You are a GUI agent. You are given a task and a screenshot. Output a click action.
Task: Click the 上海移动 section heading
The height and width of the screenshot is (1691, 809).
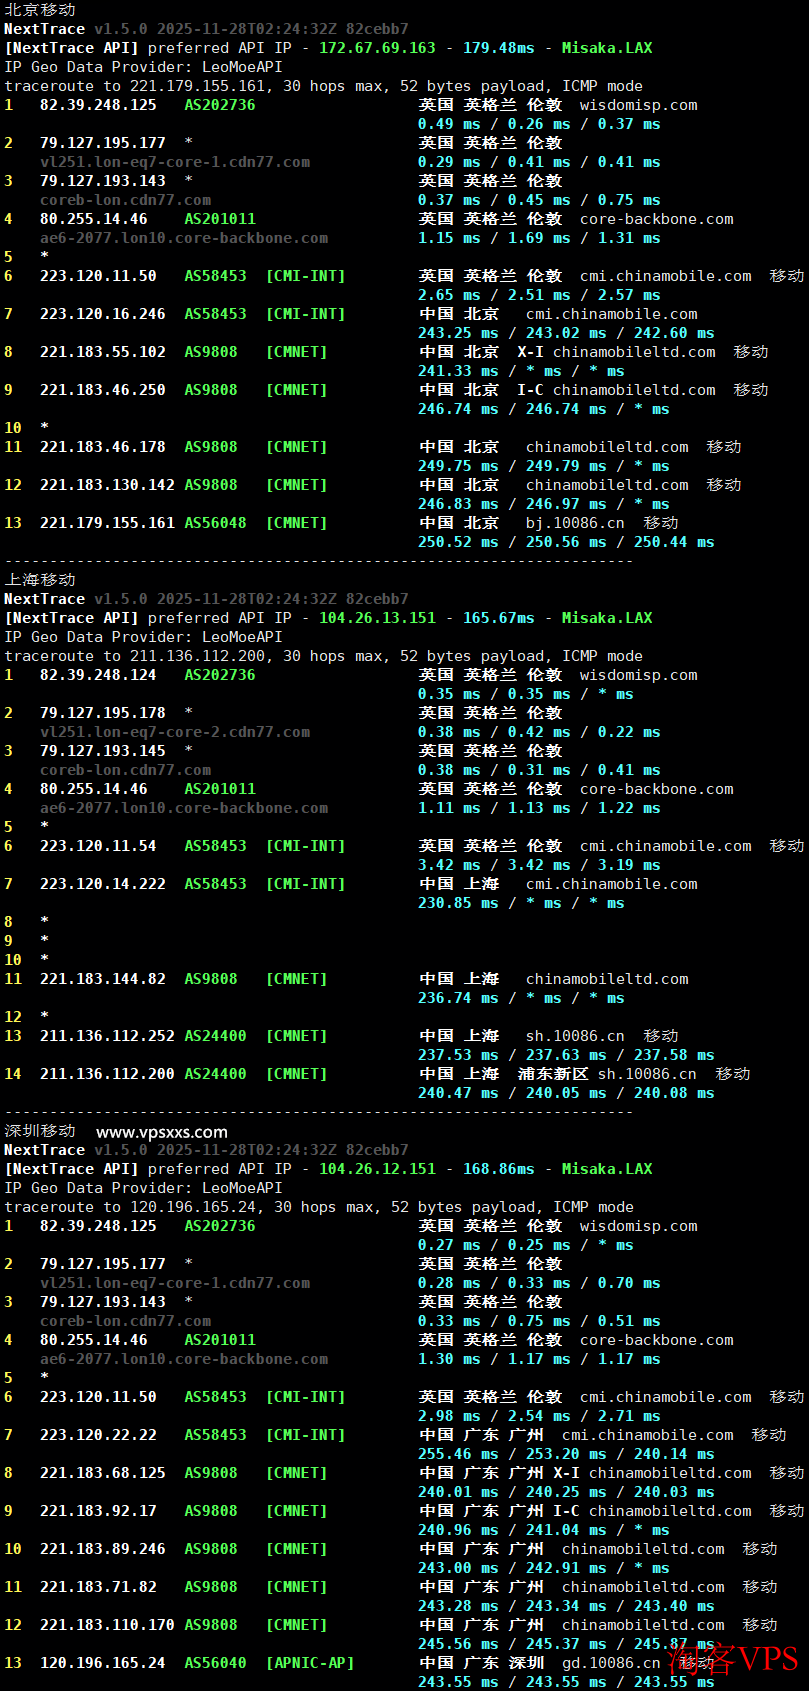click(40, 579)
